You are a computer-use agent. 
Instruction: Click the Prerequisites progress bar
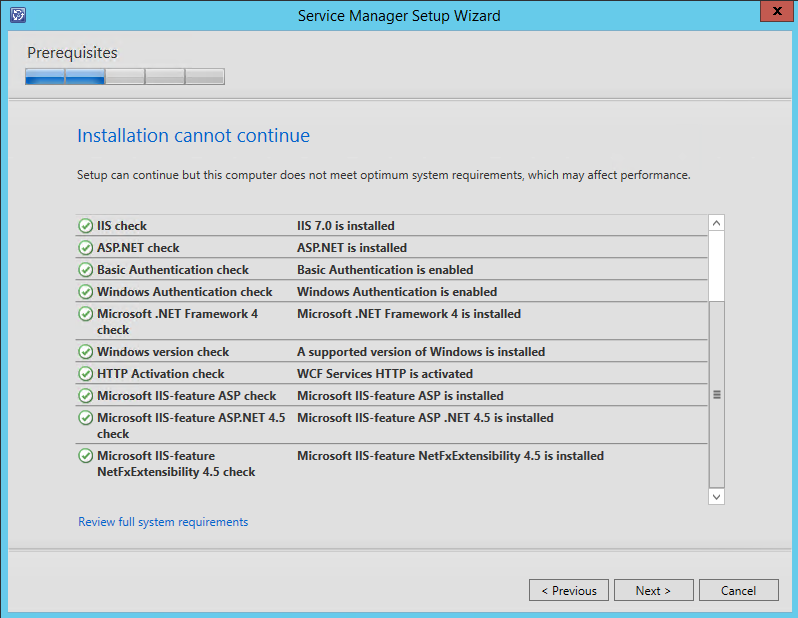click(125, 76)
